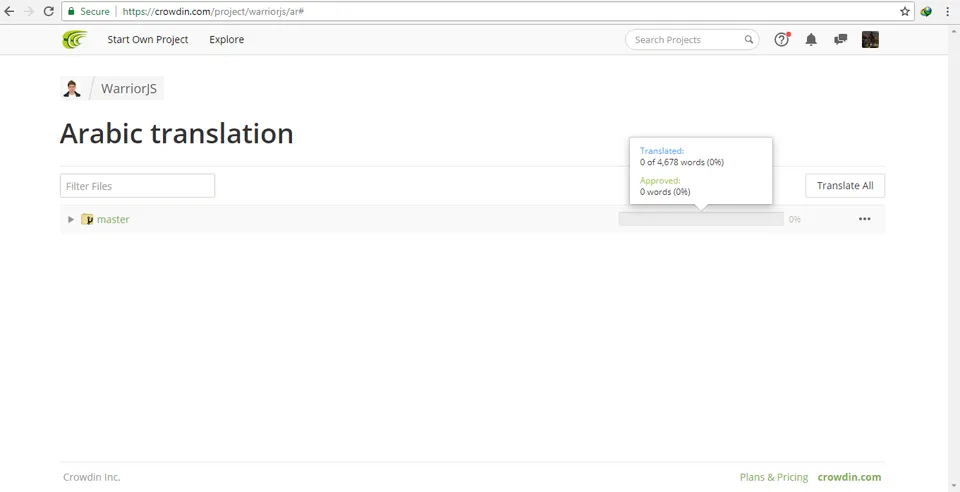The image size is (960, 492).
Task: Click the Translated label in tooltip
Action: point(662,151)
